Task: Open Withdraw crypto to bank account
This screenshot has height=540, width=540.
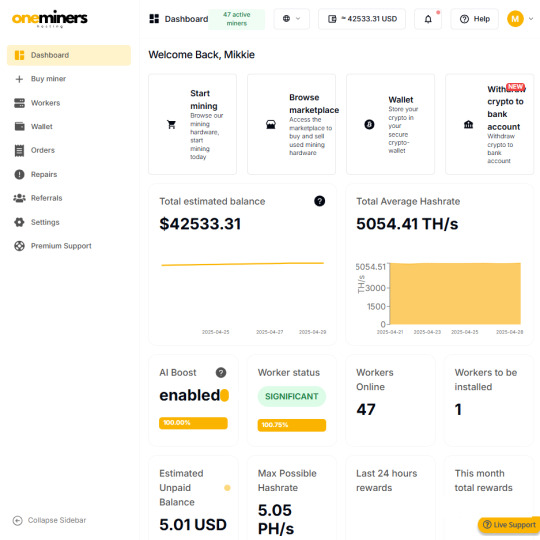Action: [x=489, y=124]
